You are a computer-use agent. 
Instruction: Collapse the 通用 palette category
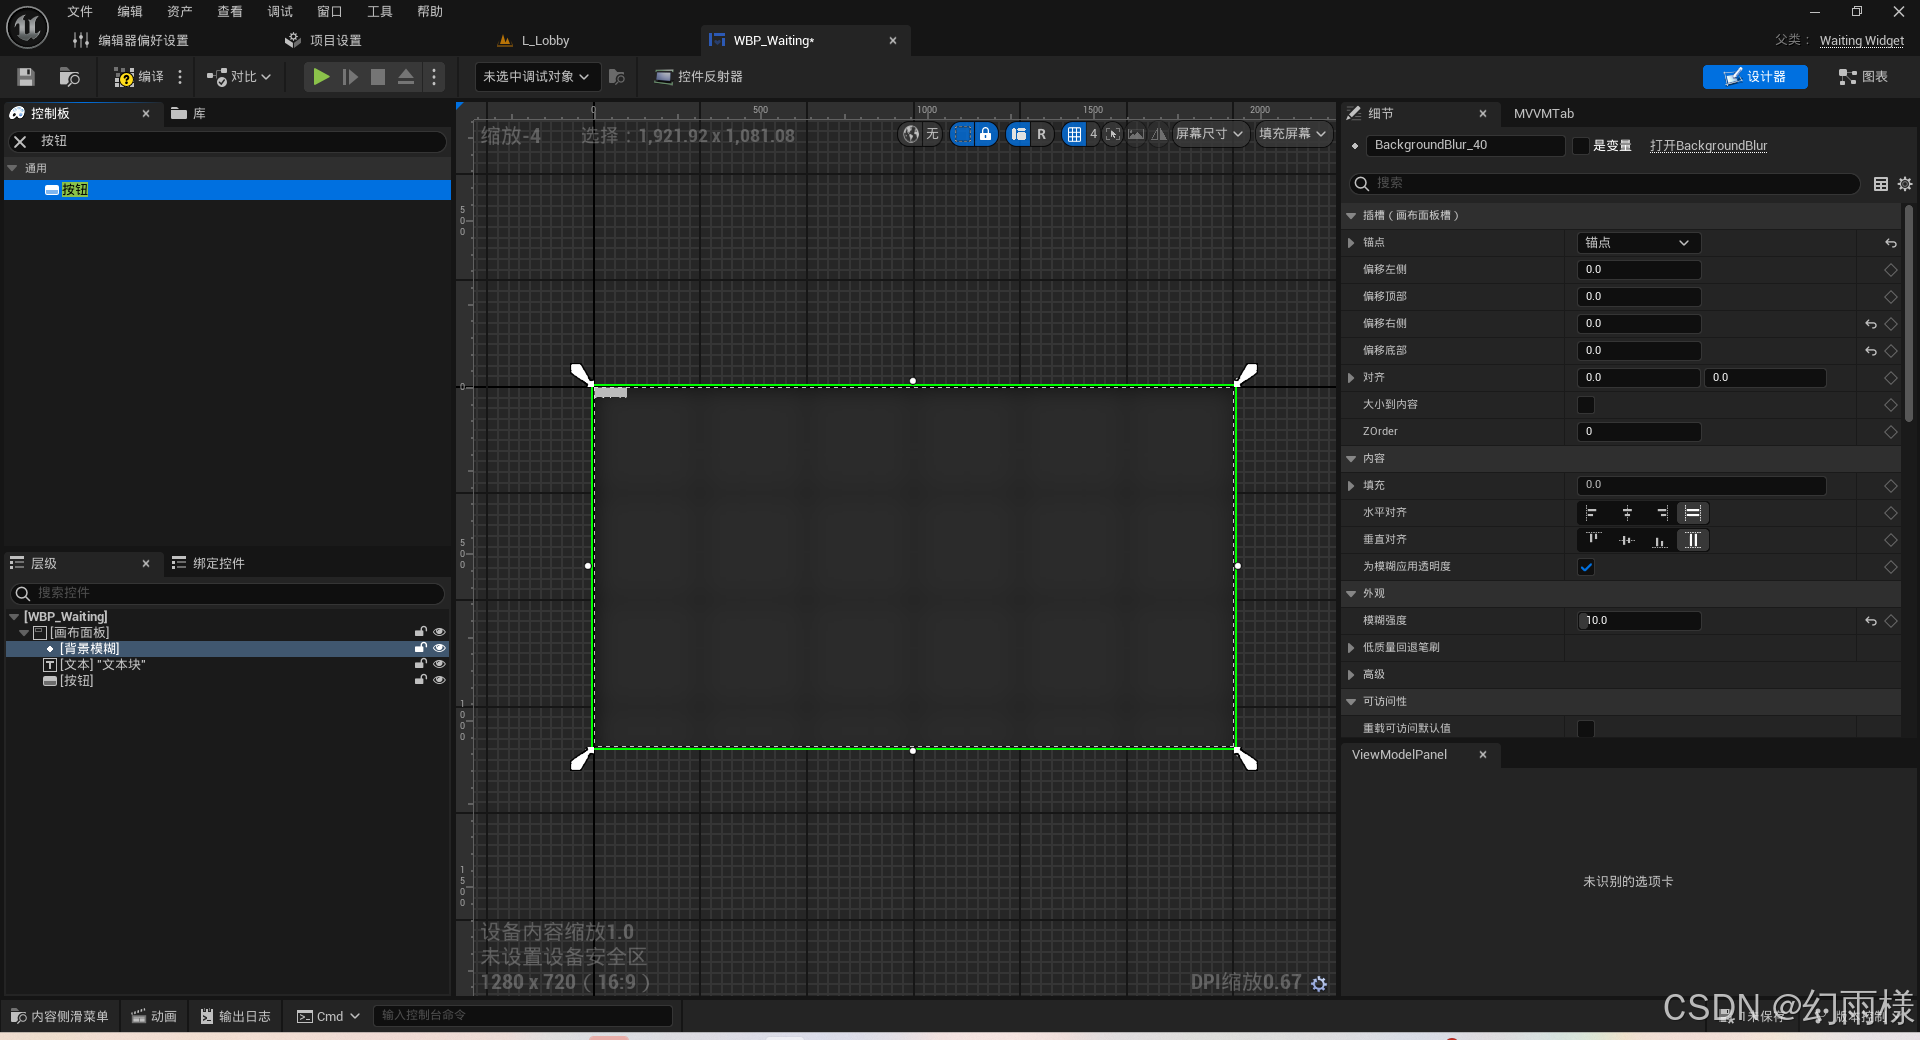click(x=13, y=168)
